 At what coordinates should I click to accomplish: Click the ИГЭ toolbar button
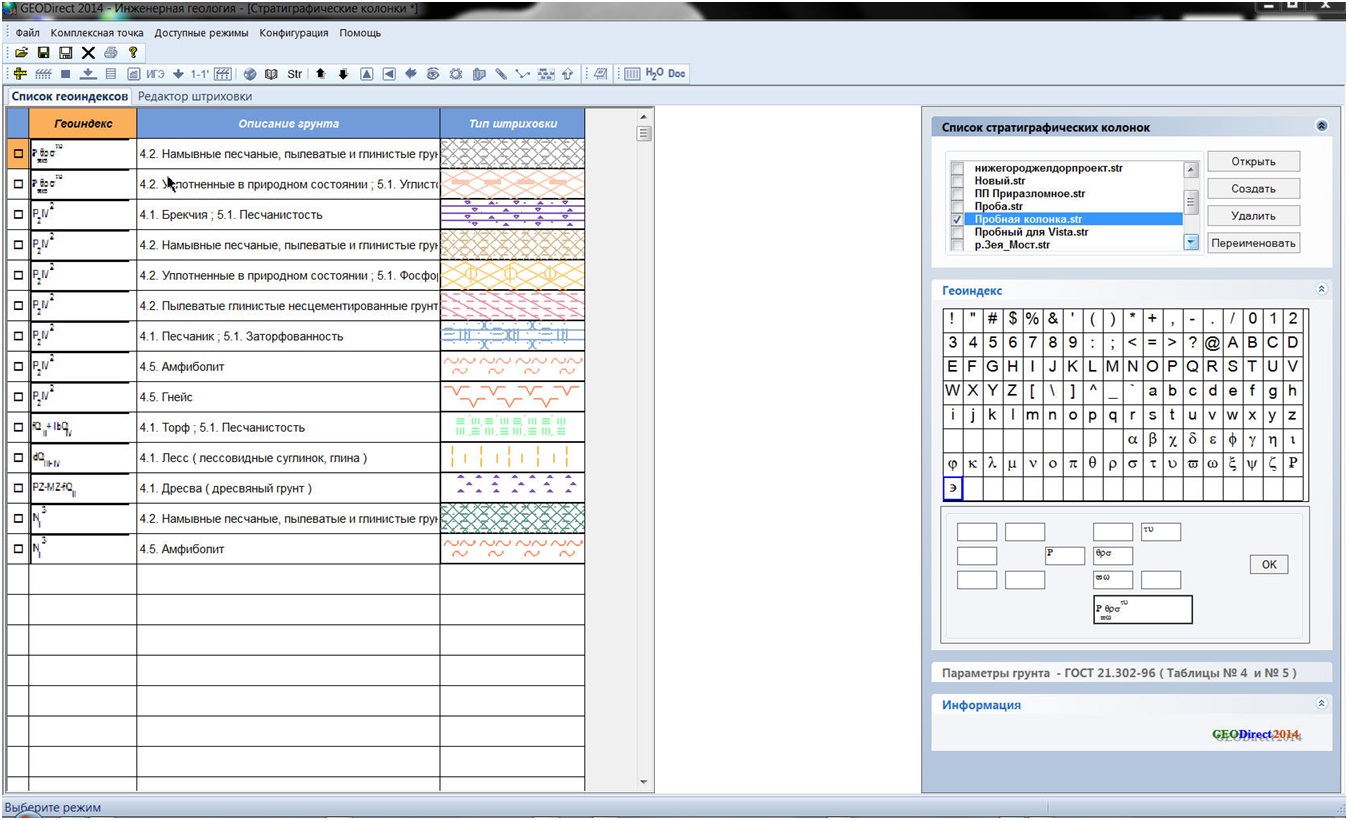155,74
